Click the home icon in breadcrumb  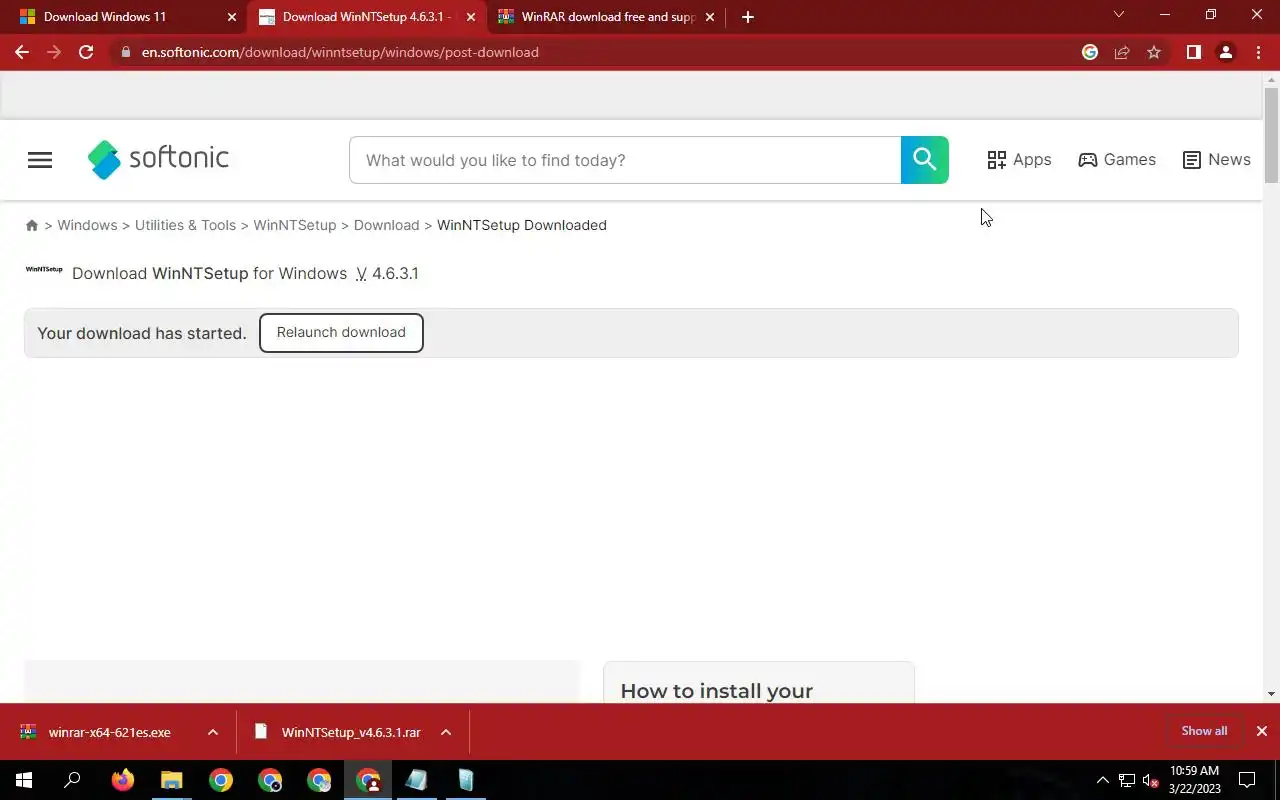(x=32, y=225)
